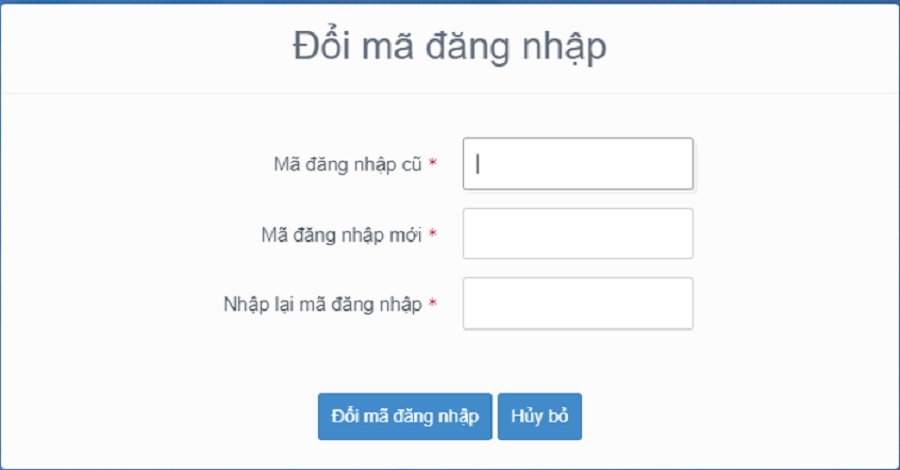The width and height of the screenshot is (900, 470).
Task: Click the red asterisk beside 'Mã đăng nhập mới'
Action: click(x=433, y=234)
